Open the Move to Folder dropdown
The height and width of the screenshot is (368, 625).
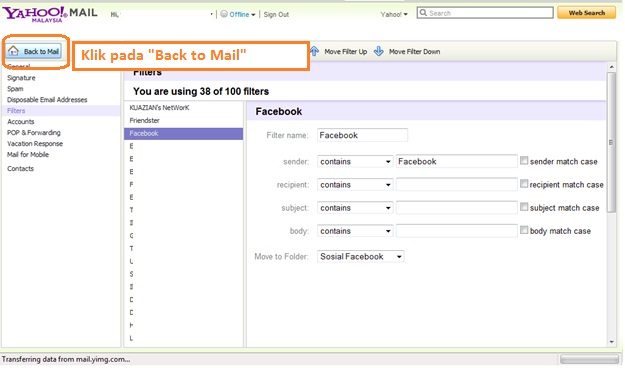point(361,256)
